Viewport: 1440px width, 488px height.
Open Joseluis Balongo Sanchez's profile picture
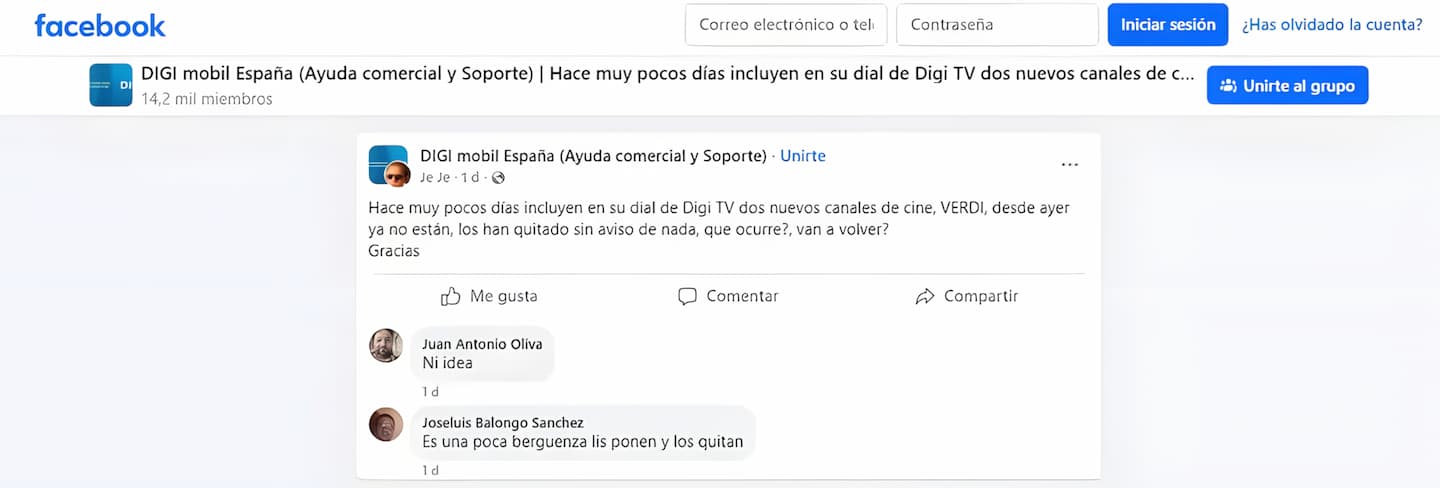click(386, 425)
